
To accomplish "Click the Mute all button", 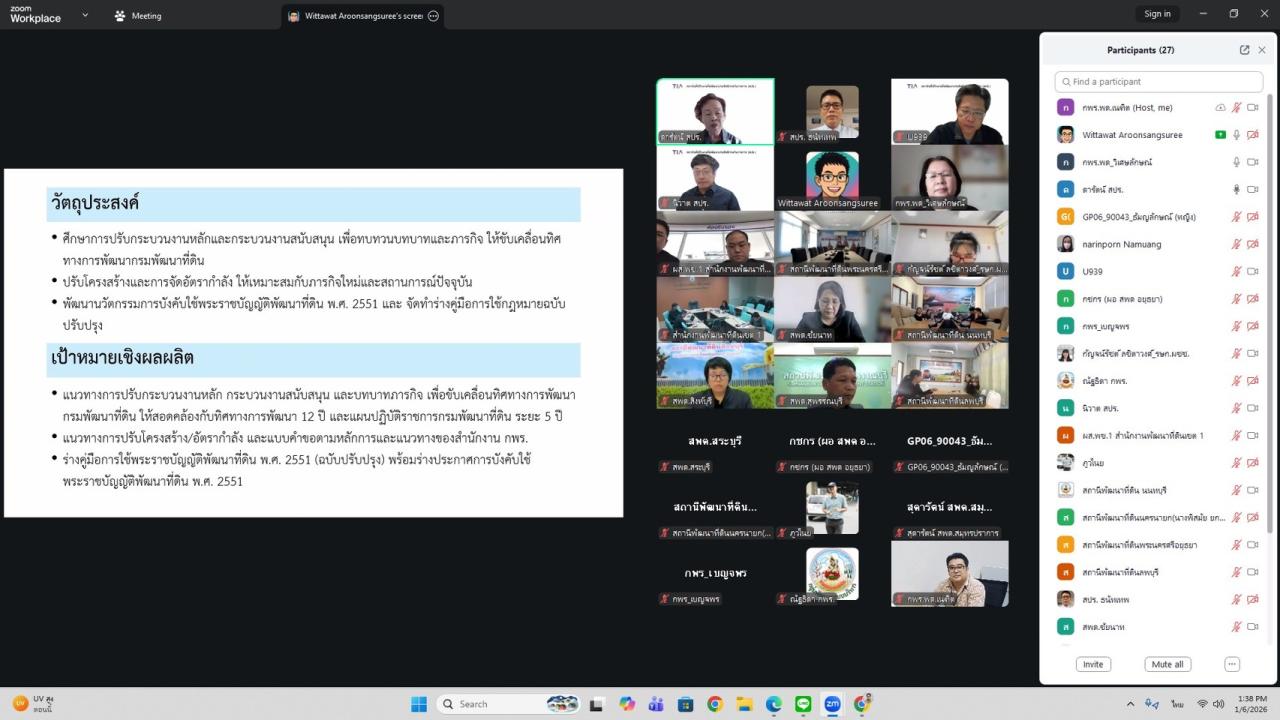I will click(1167, 663).
